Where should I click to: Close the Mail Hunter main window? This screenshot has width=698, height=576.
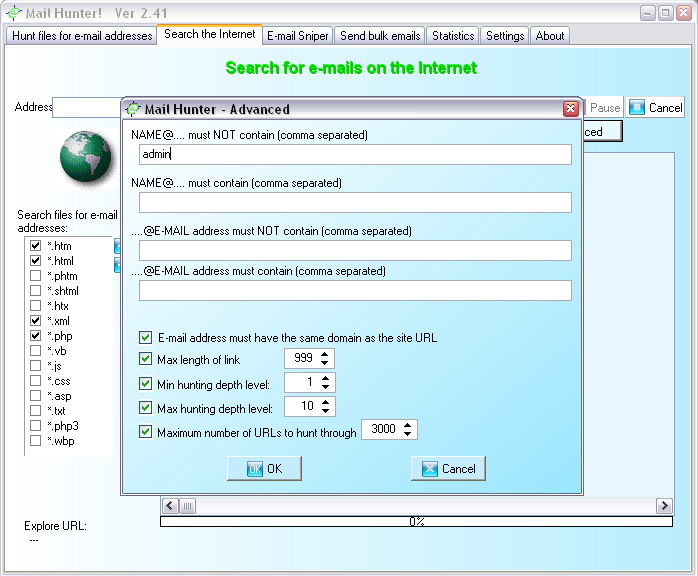(x=683, y=13)
